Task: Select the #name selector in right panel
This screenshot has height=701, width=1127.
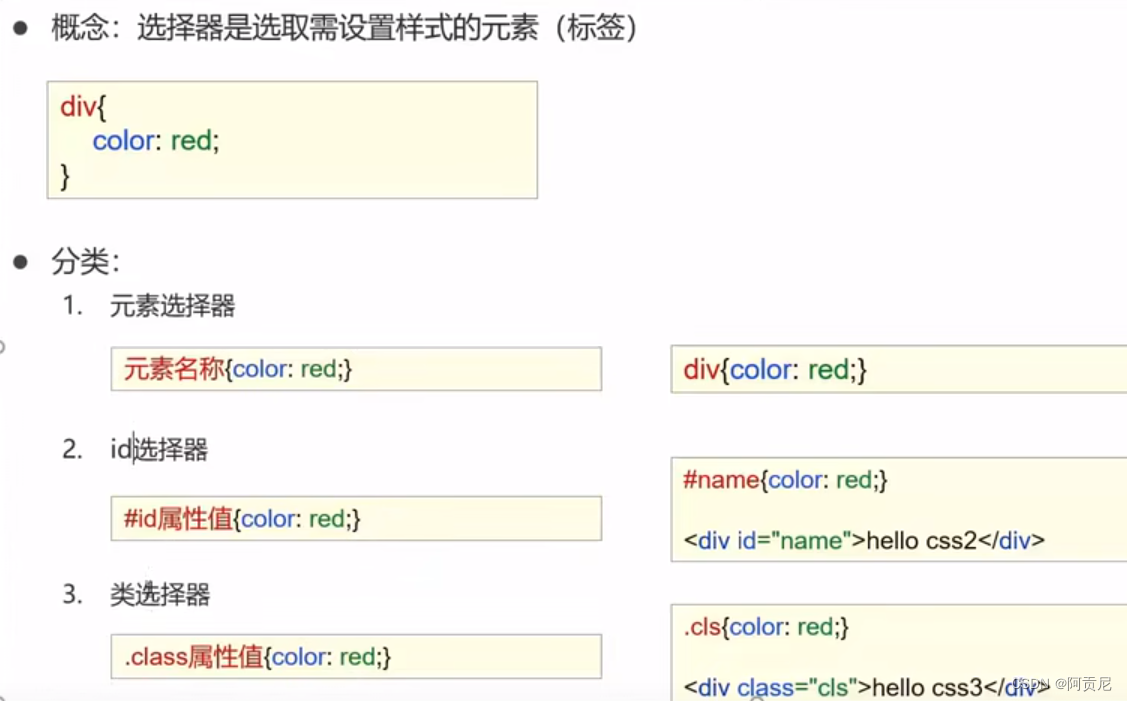Action: click(x=720, y=480)
